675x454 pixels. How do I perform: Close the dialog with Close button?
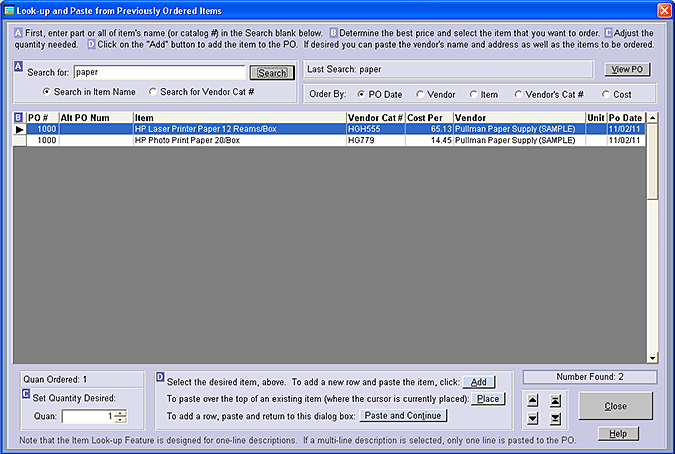click(x=616, y=406)
